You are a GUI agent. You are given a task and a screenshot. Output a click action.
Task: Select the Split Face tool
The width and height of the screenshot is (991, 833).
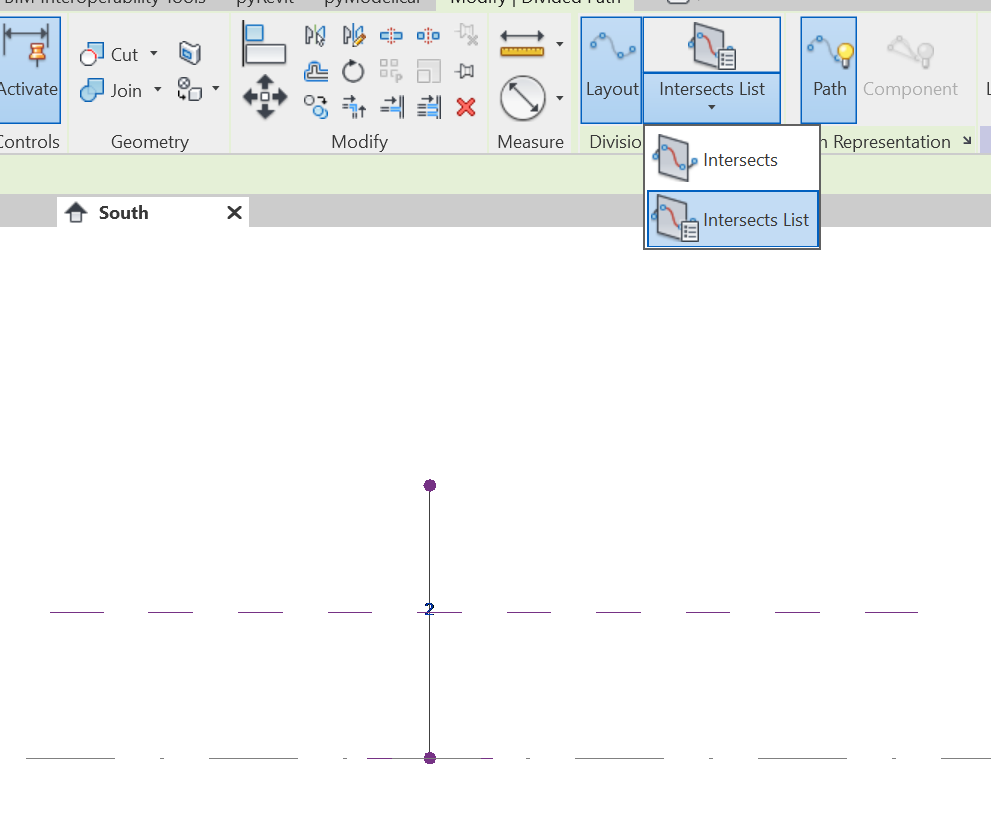[190, 53]
